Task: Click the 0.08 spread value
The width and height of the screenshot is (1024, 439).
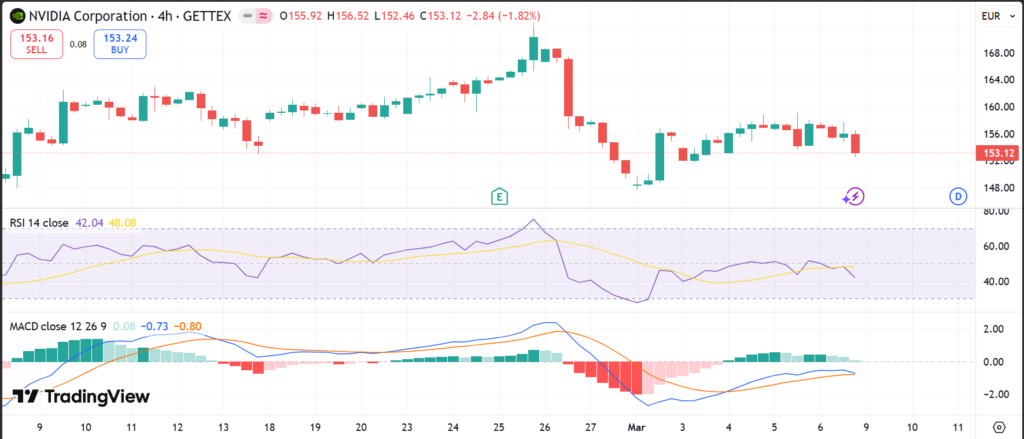Action: pos(77,44)
